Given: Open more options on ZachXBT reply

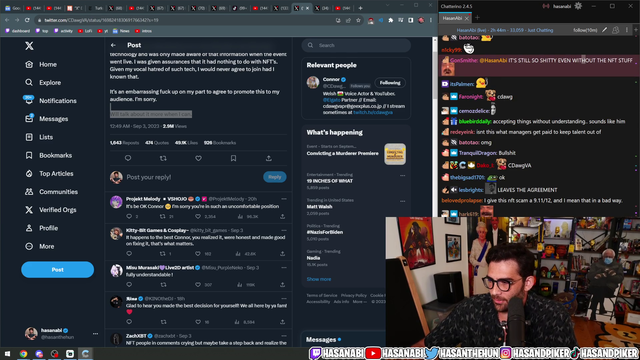Looking at the screenshot, I should coord(284,336).
